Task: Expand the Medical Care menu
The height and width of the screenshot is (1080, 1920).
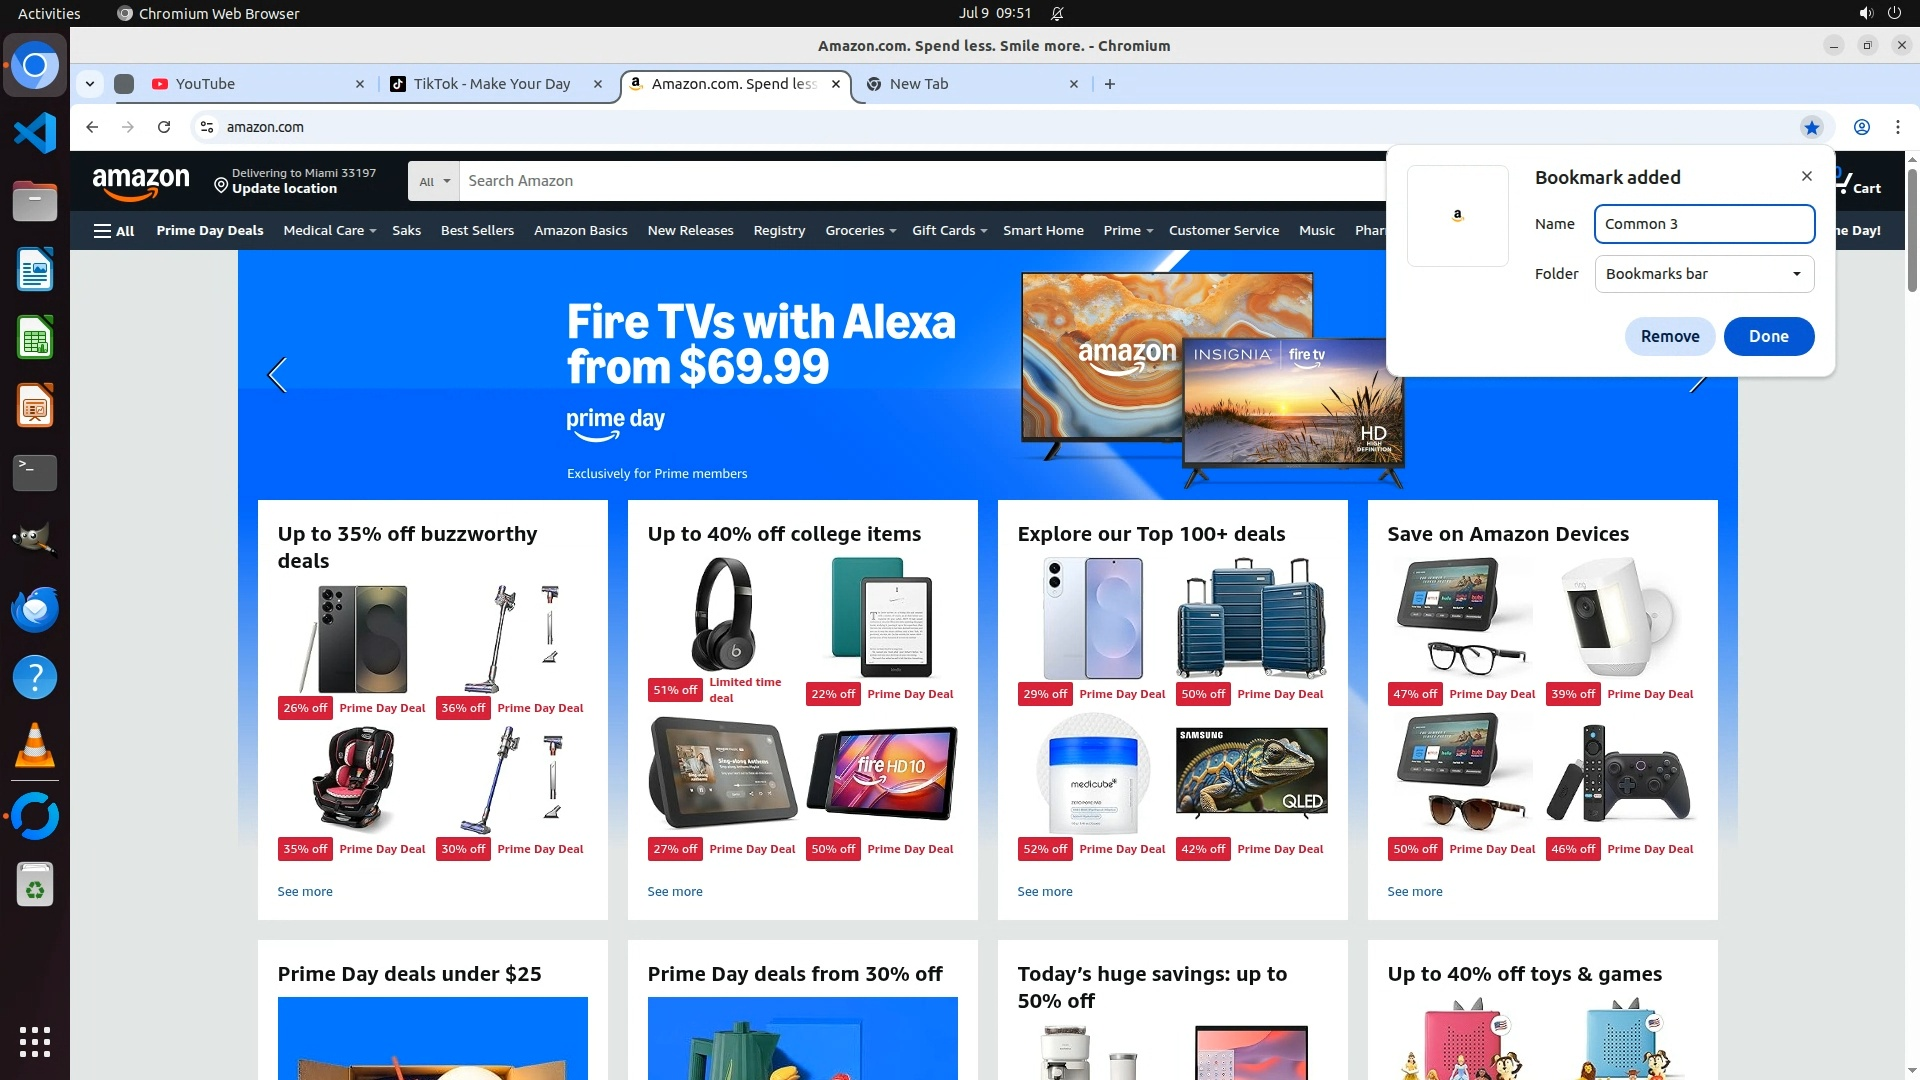Action: click(329, 230)
